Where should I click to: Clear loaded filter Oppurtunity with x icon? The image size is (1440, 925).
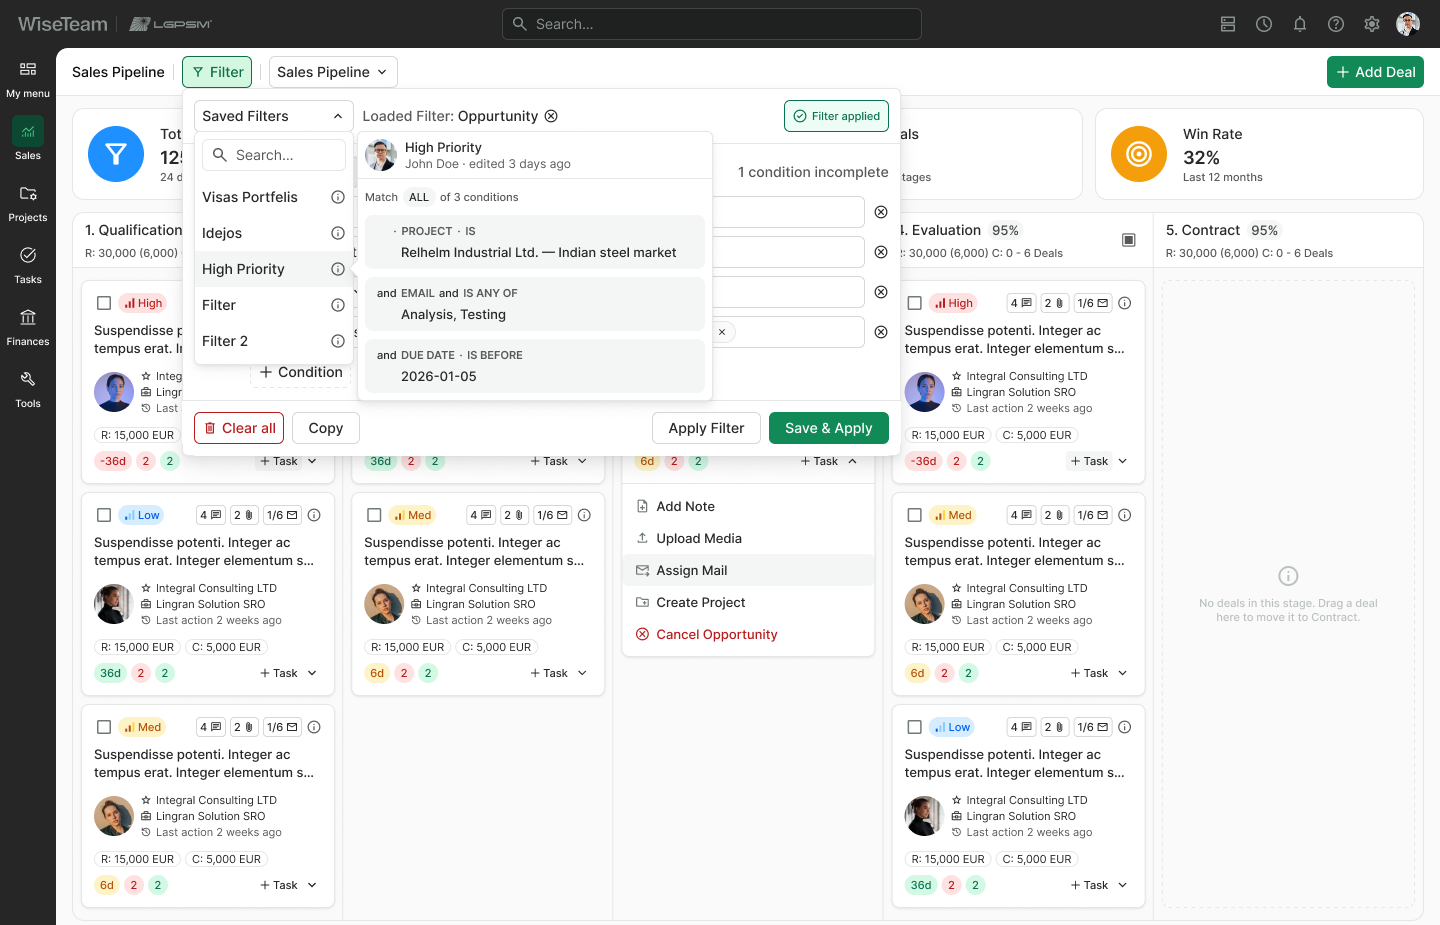(x=551, y=116)
